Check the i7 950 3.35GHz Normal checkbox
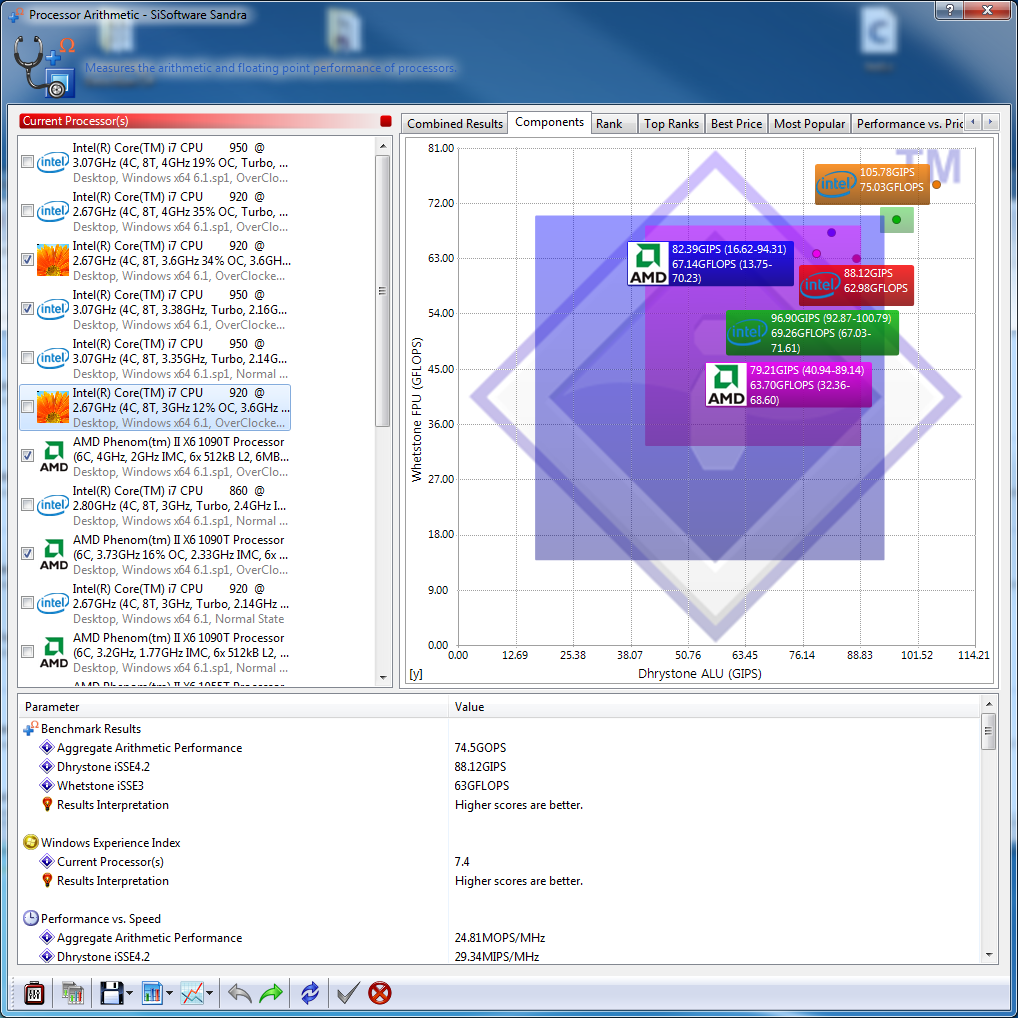Image resolution: width=1018 pixels, height=1018 pixels. coord(27,358)
